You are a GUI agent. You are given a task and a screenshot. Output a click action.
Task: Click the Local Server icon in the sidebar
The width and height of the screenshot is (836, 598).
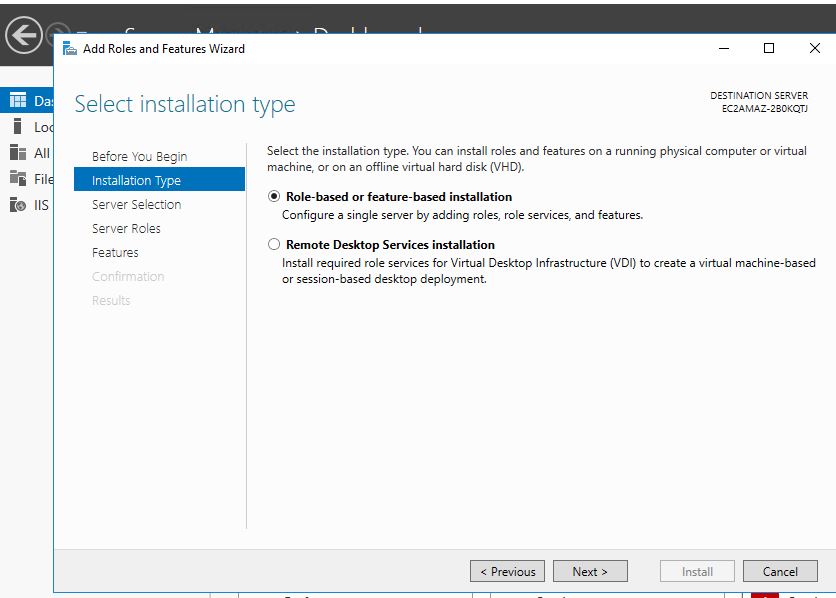click(x=17, y=127)
